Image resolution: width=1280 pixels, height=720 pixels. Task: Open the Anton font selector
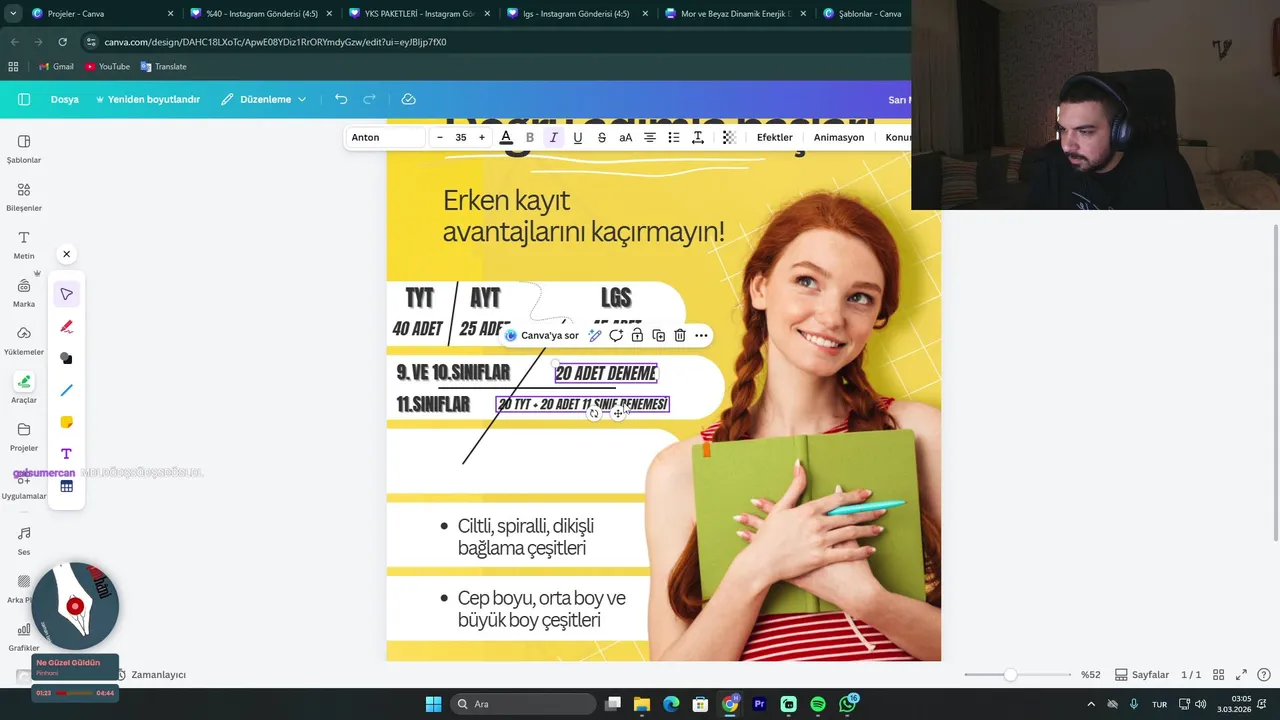point(386,137)
